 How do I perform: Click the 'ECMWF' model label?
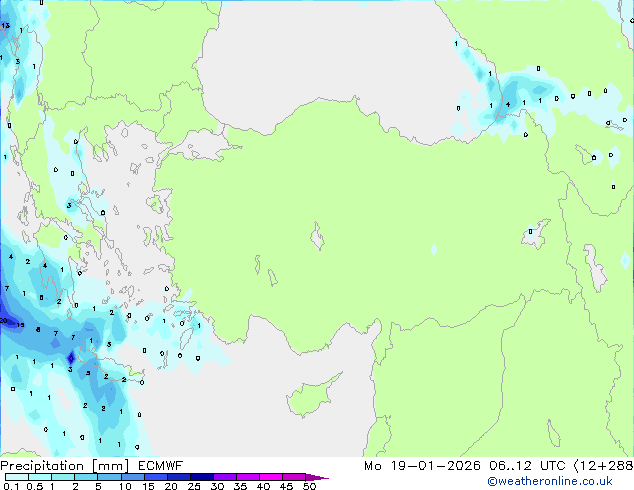(160, 466)
